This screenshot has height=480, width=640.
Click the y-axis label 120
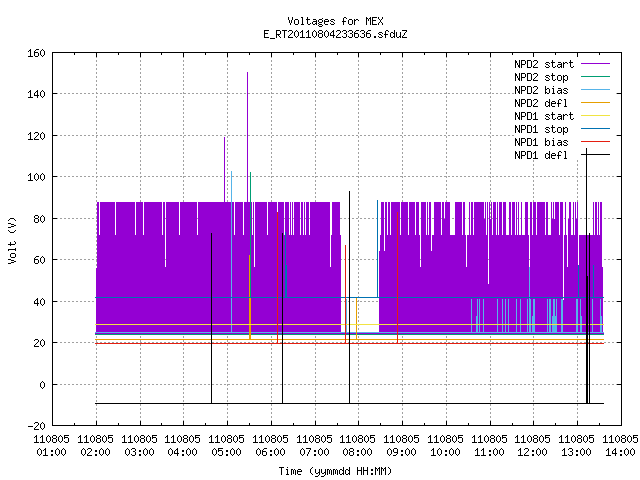click(x=36, y=136)
